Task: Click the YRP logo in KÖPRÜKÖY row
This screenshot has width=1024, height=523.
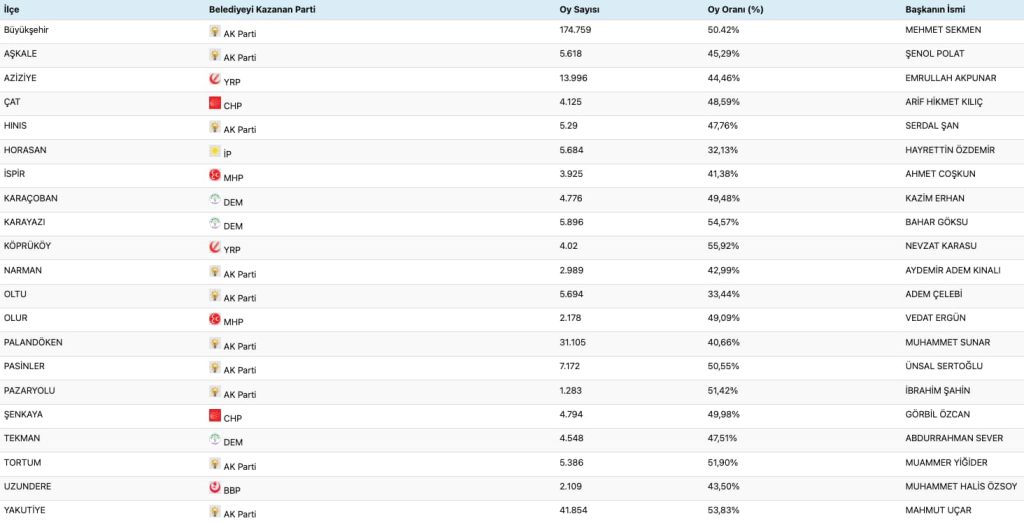Action: point(214,247)
